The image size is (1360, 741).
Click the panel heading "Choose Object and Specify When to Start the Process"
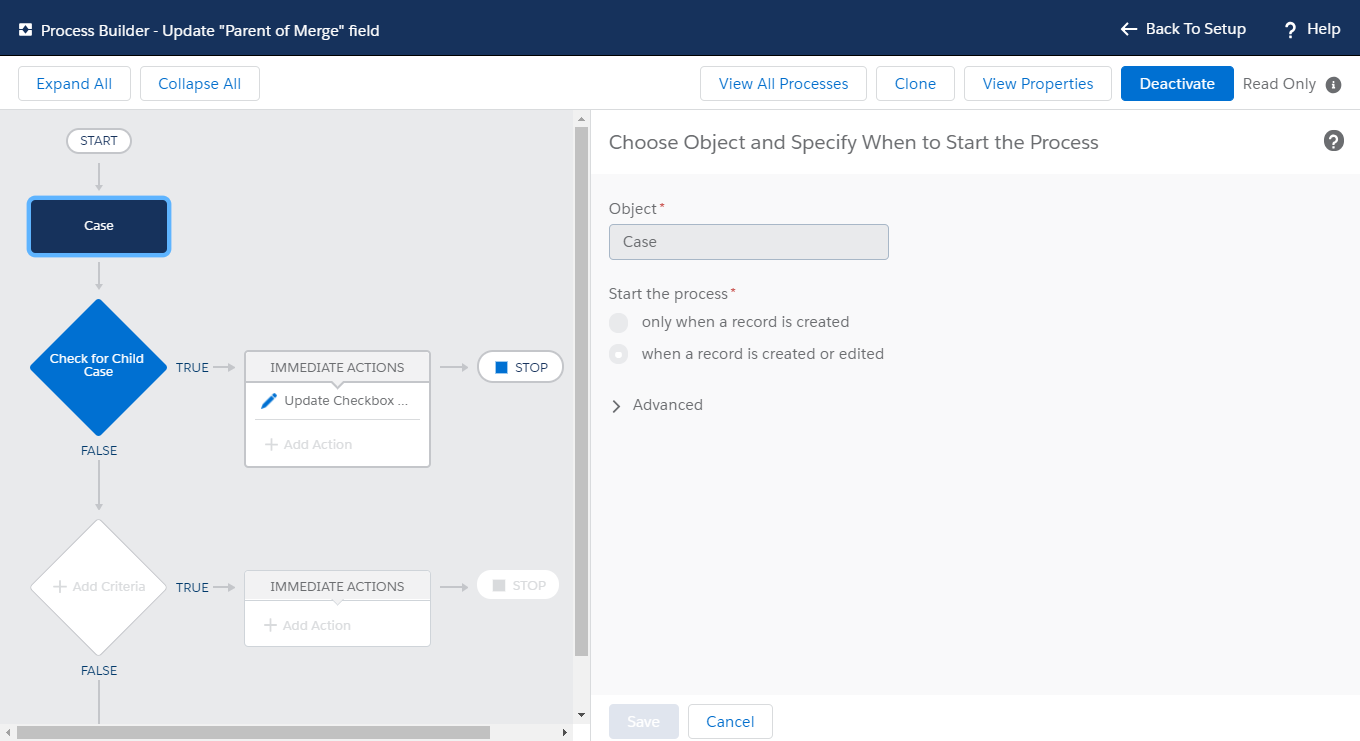point(854,142)
